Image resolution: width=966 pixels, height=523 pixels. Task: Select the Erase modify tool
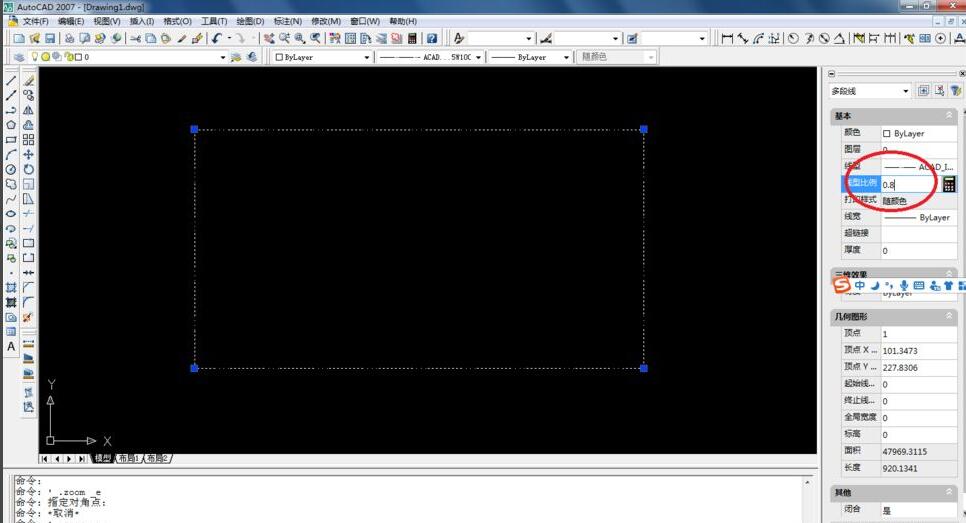pyautogui.click(x=28, y=80)
